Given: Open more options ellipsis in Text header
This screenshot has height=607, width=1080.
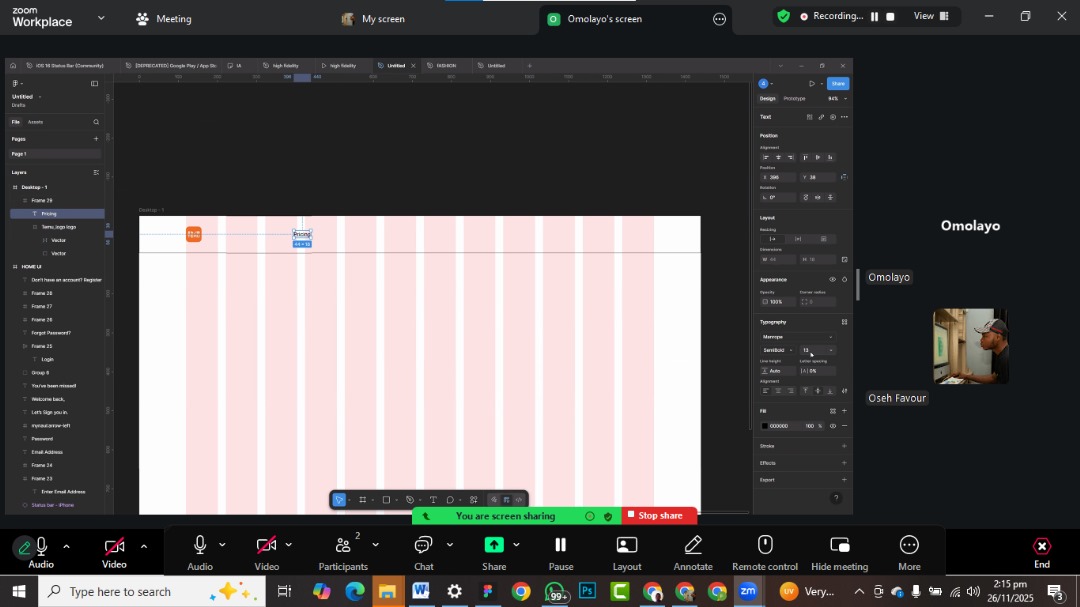Looking at the screenshot, I should pos(844,116).
